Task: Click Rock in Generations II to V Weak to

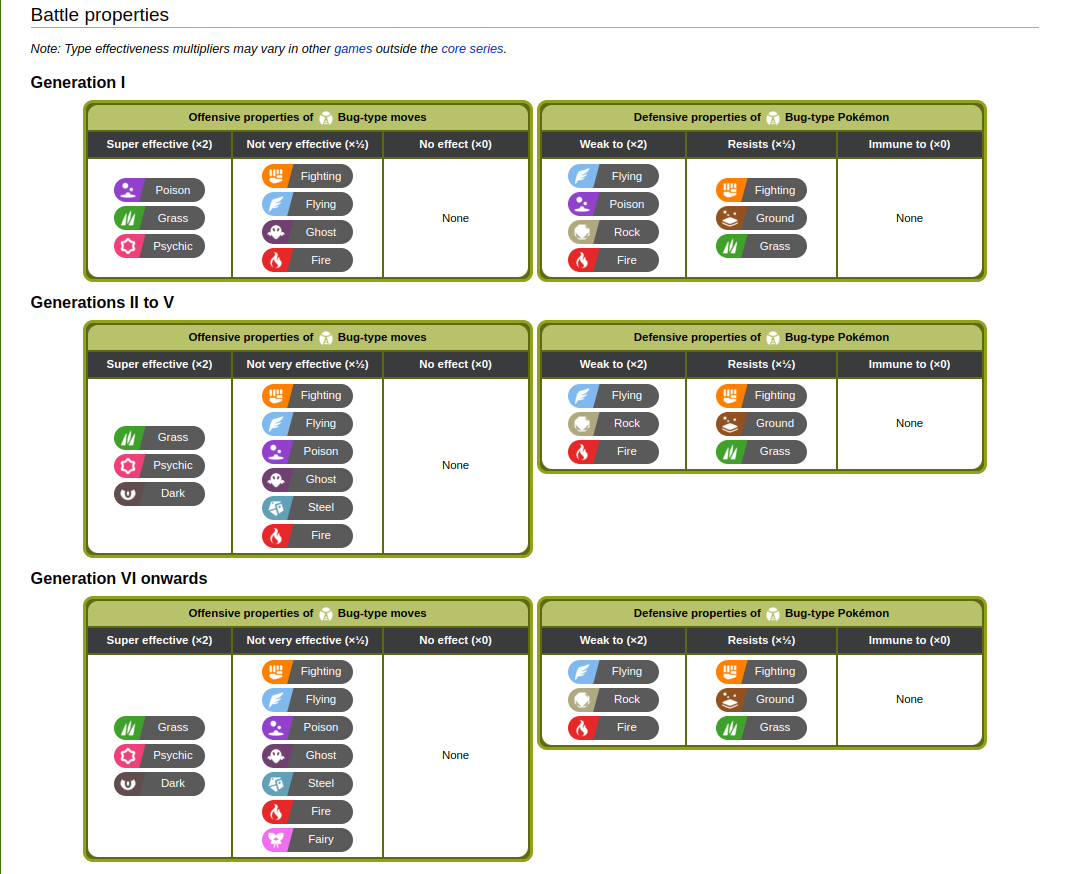Action: [x=613, y=423]
